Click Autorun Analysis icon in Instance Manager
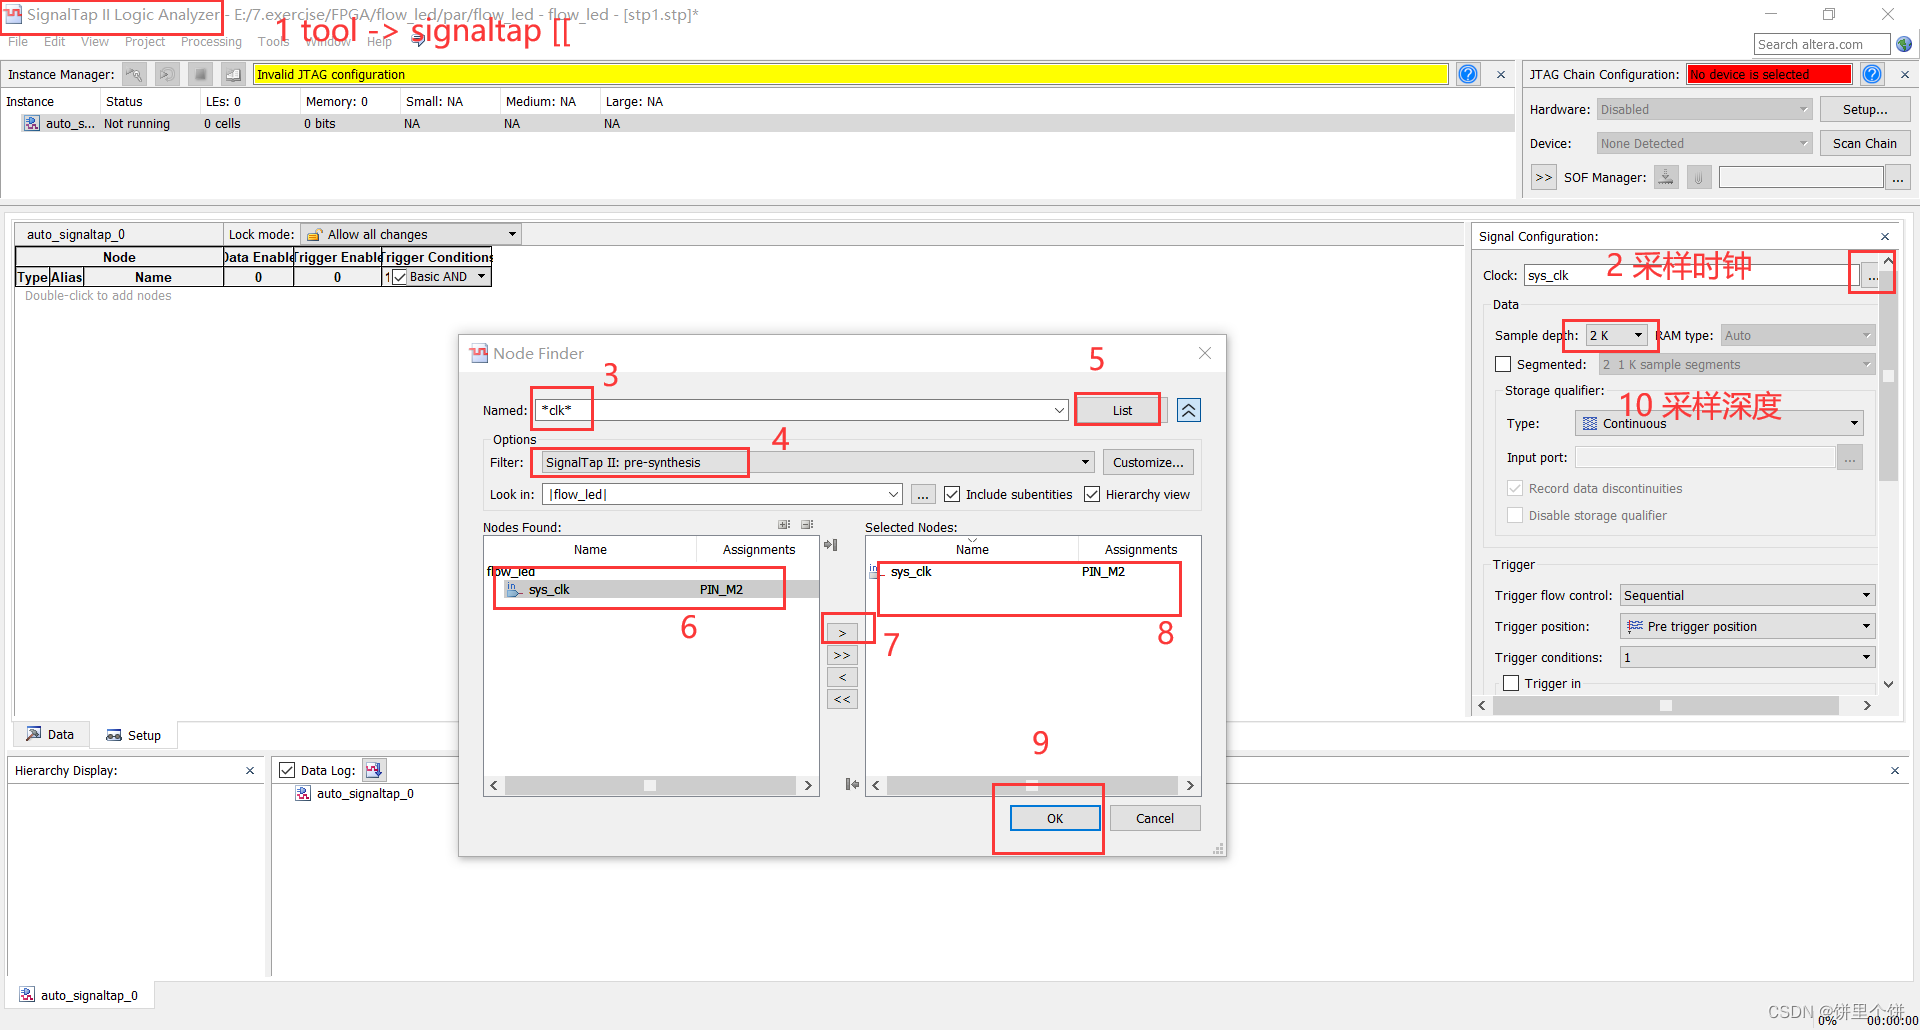1920x1030 pixels. click(167, 74)
